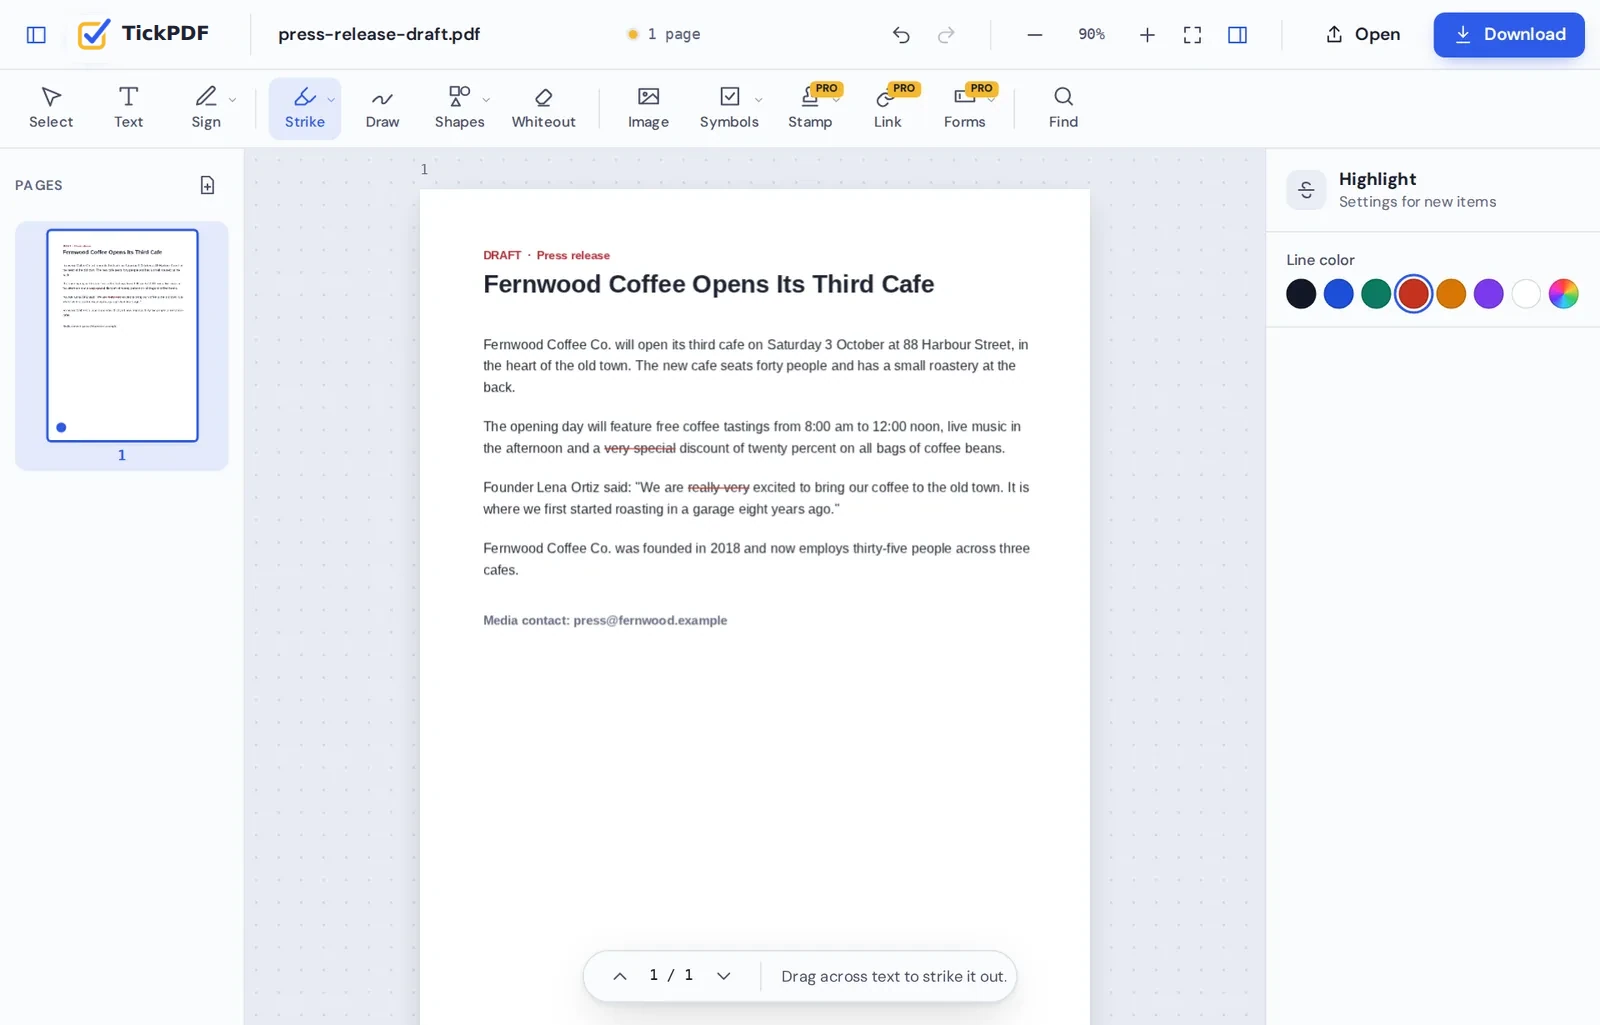Click the DRAFT label in document
Screen dimensions: 1600x1025
[502, 255]
